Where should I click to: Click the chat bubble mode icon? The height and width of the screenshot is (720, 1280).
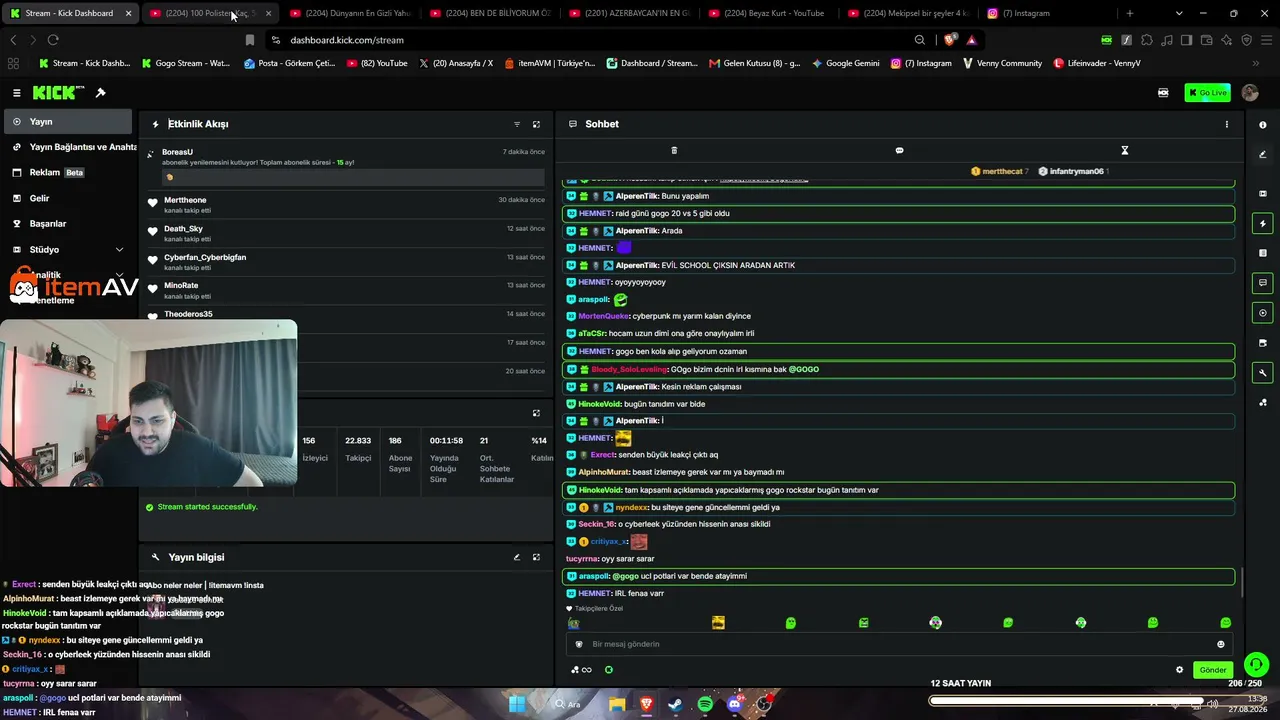[x=899, y=151]
